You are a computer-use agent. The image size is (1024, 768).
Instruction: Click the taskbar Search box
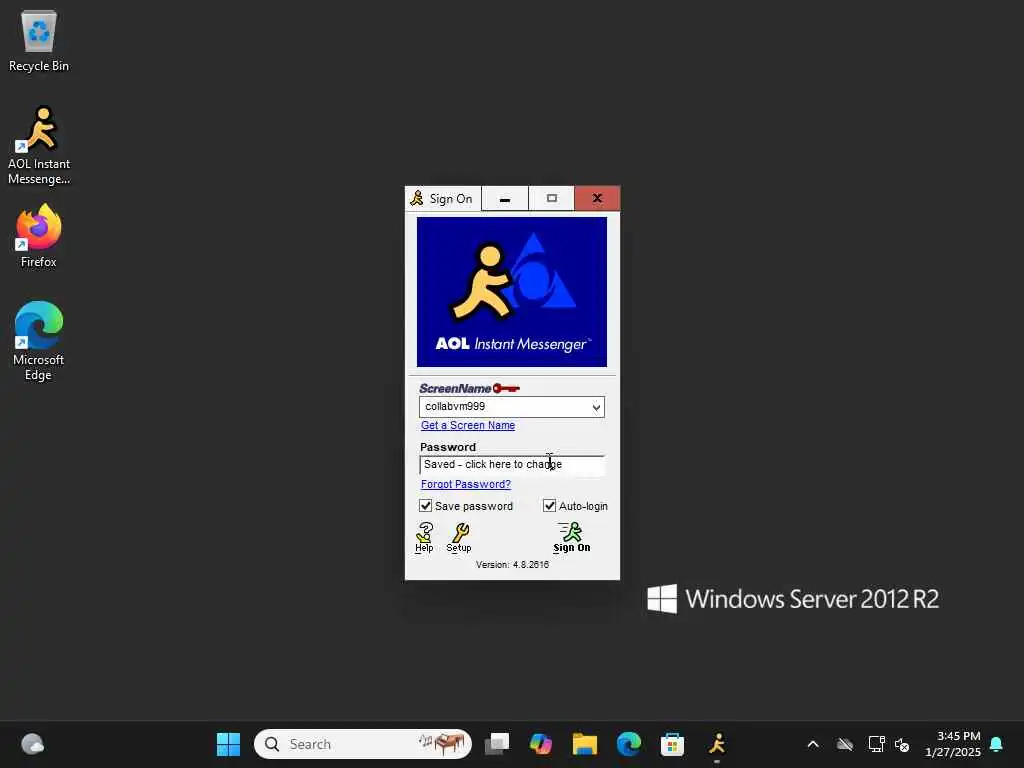pyautogui.click(x=363, y=744)
